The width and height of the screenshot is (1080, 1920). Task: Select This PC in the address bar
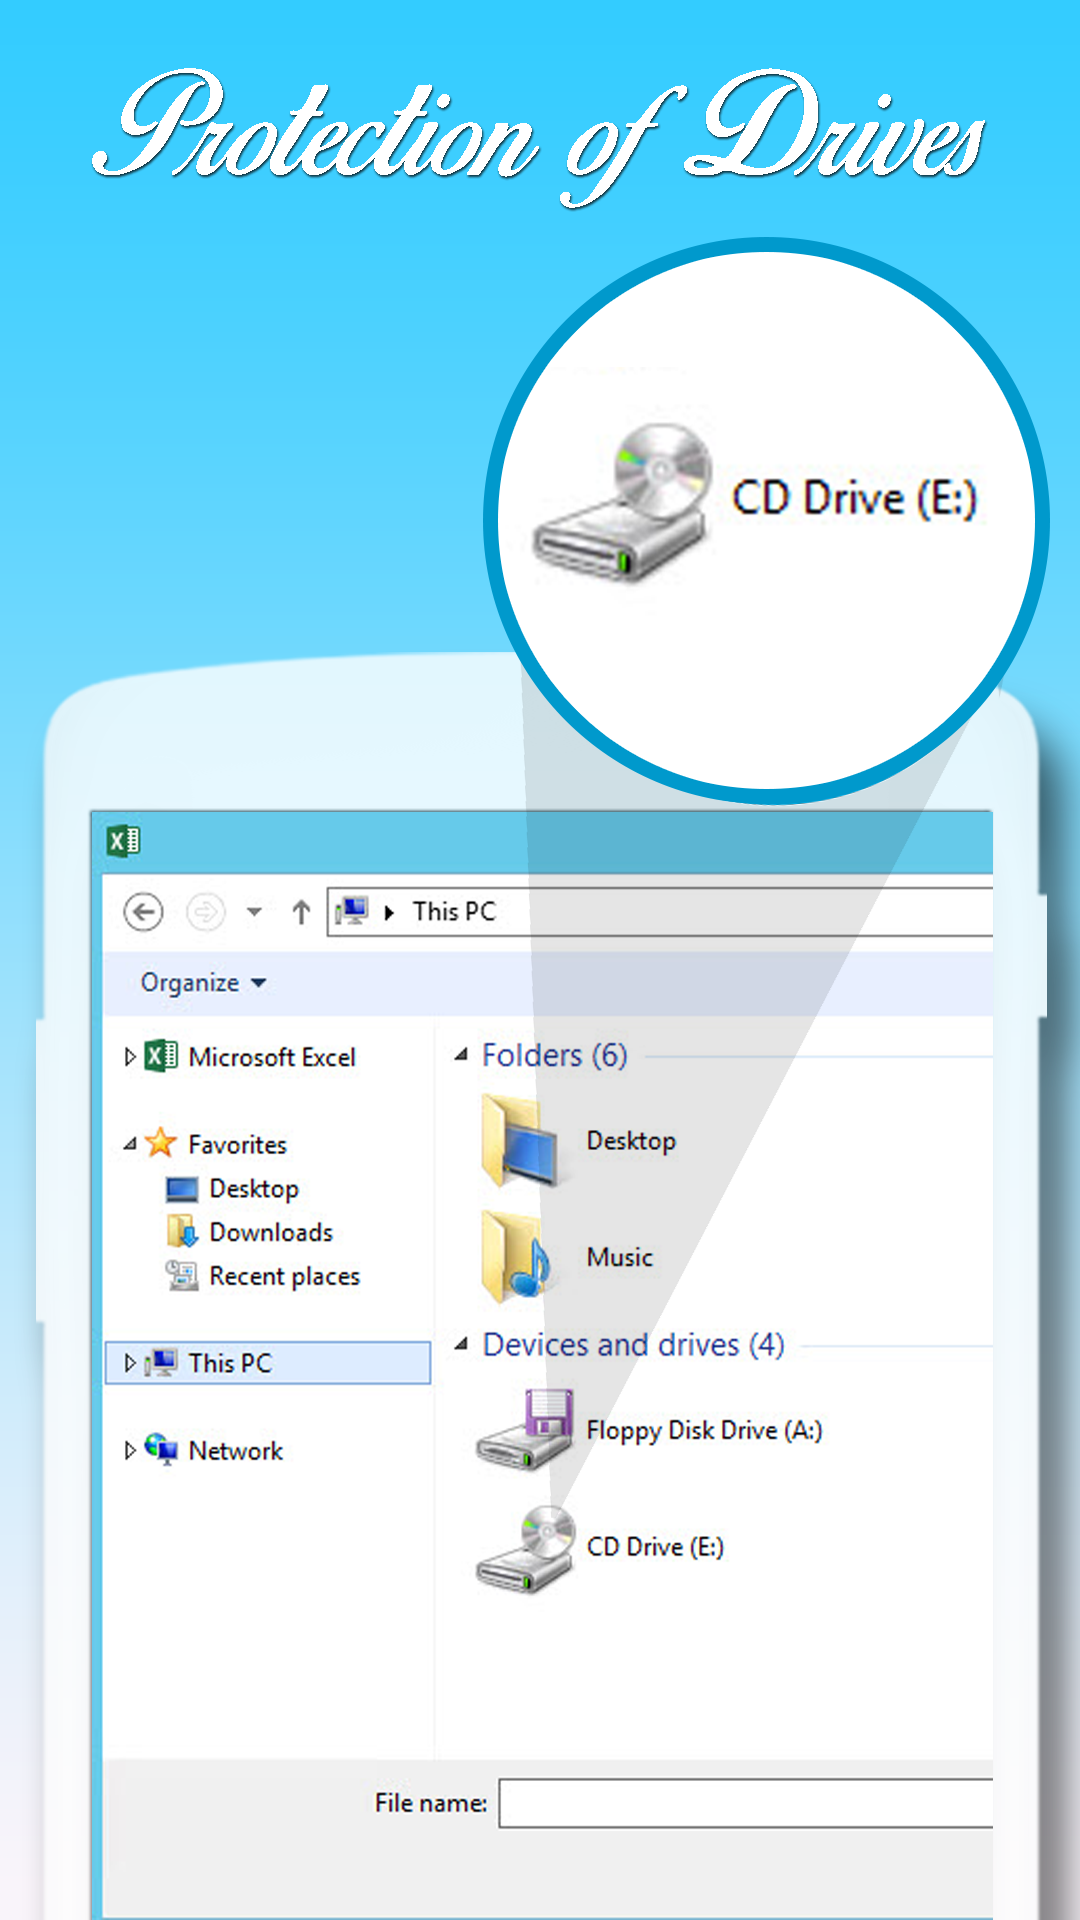point(454,911)
